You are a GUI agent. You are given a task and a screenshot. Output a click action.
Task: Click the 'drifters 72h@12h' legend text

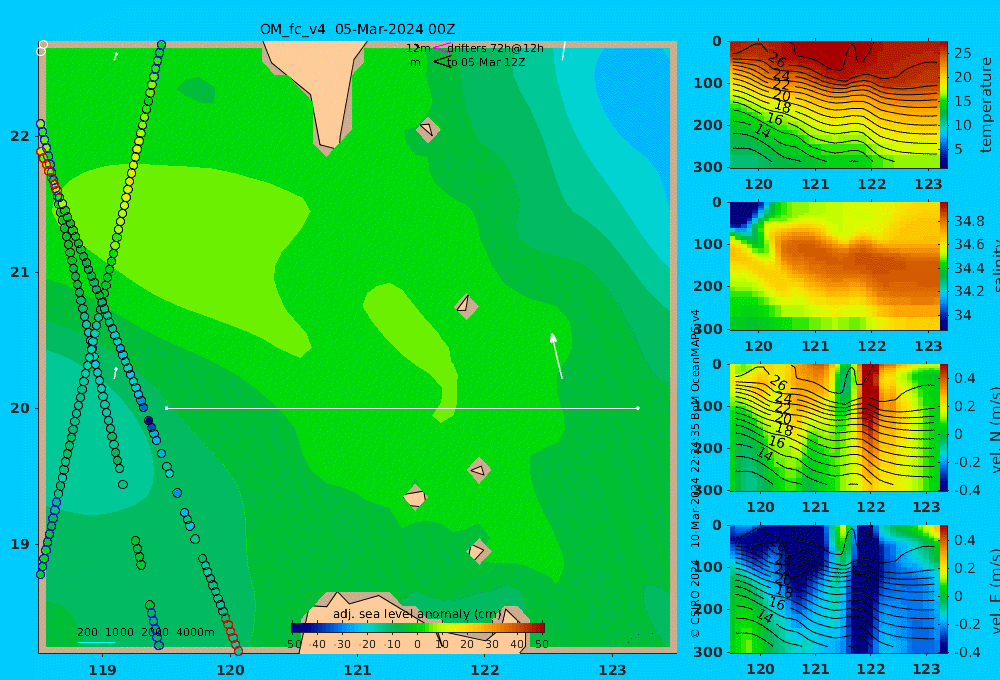pyautogui.click(x=496, y=48)
